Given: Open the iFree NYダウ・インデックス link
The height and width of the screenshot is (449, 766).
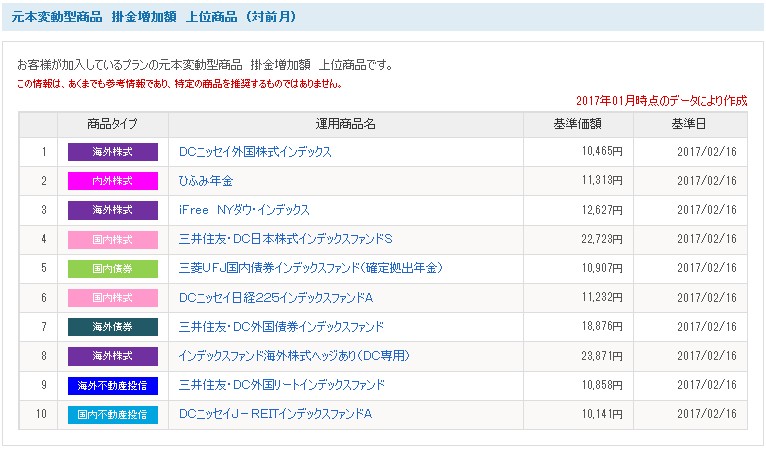Looking at the screenshot, I should (244, 210).
